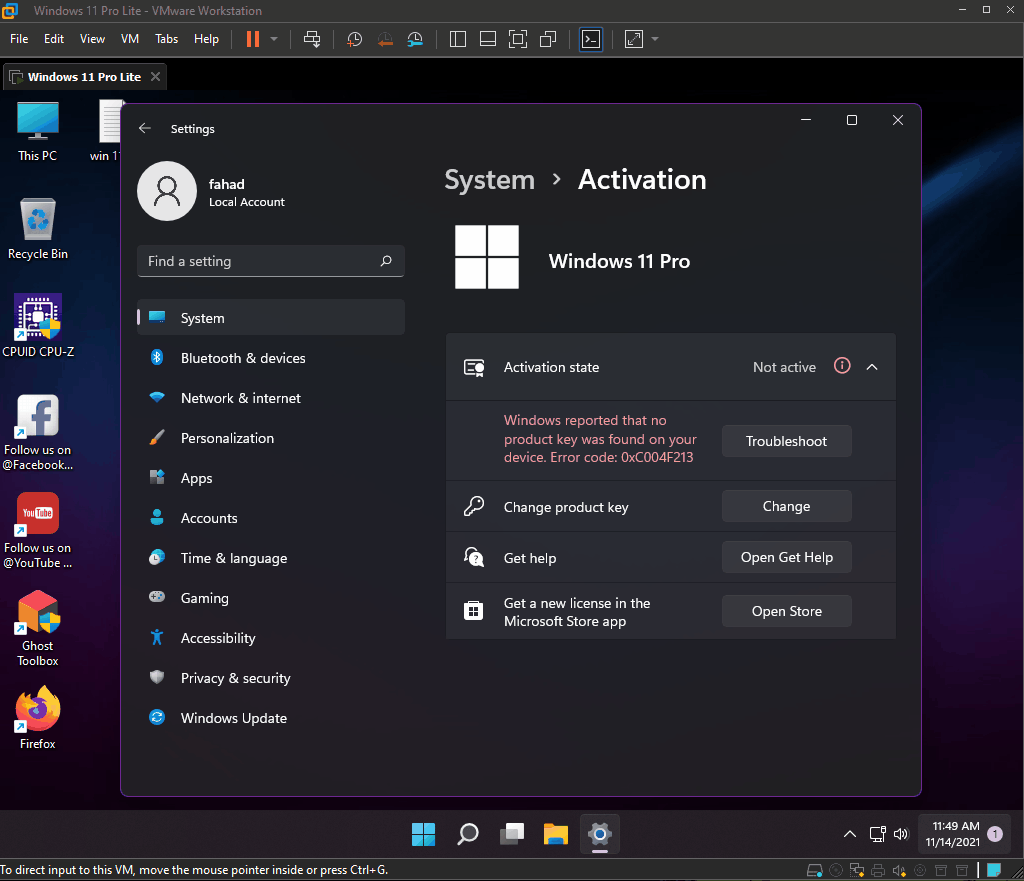Click the activation warning info icon
Viewport: 1024px width, 881px height.
point(842,366)
